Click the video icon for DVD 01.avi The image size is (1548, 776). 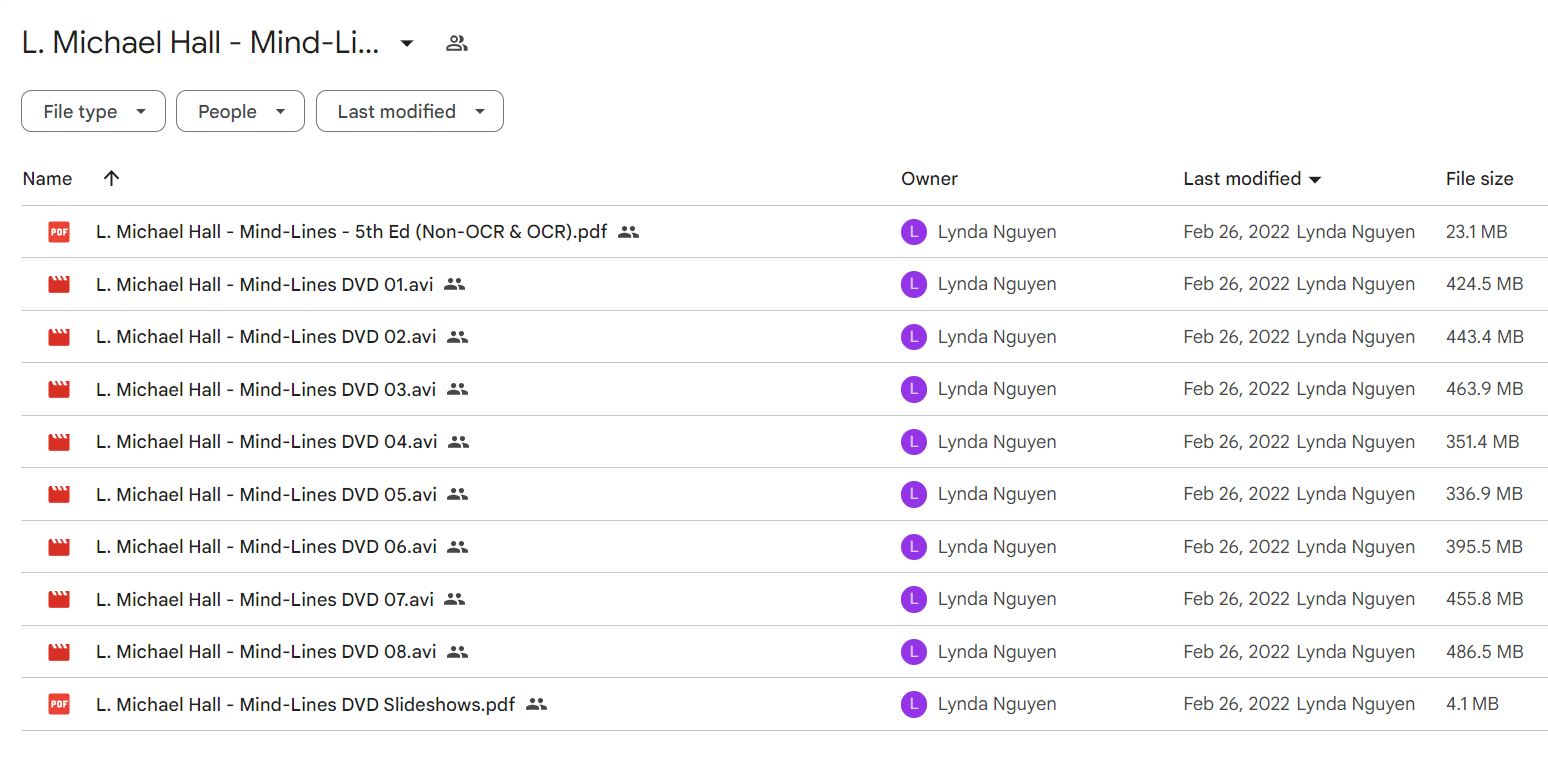point(59,284)
